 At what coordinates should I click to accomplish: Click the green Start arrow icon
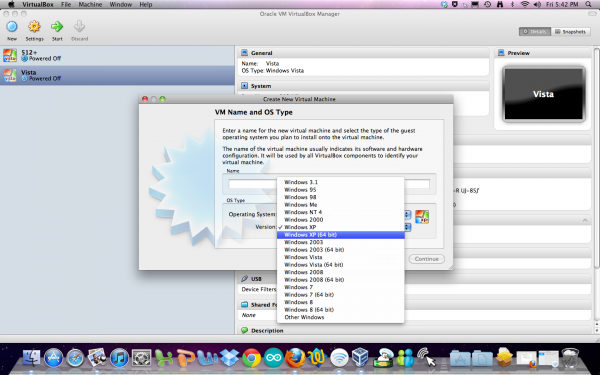click(57, 27)
